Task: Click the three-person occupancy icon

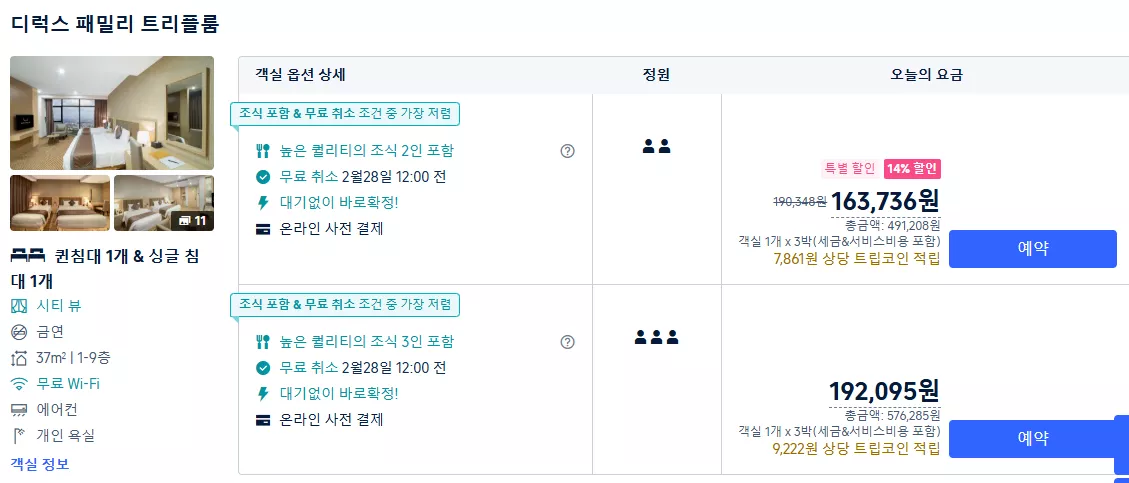Action: (x=656, y=337)
